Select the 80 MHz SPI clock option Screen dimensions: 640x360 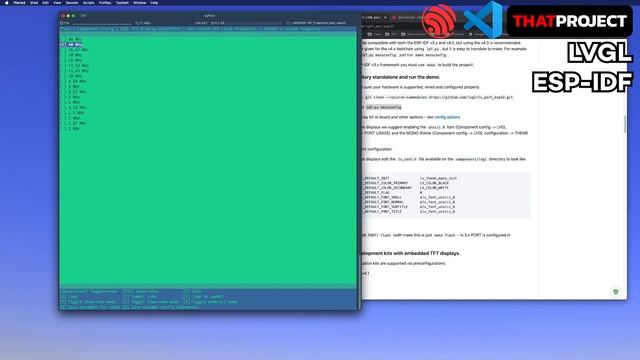click(x=72, y=39)
